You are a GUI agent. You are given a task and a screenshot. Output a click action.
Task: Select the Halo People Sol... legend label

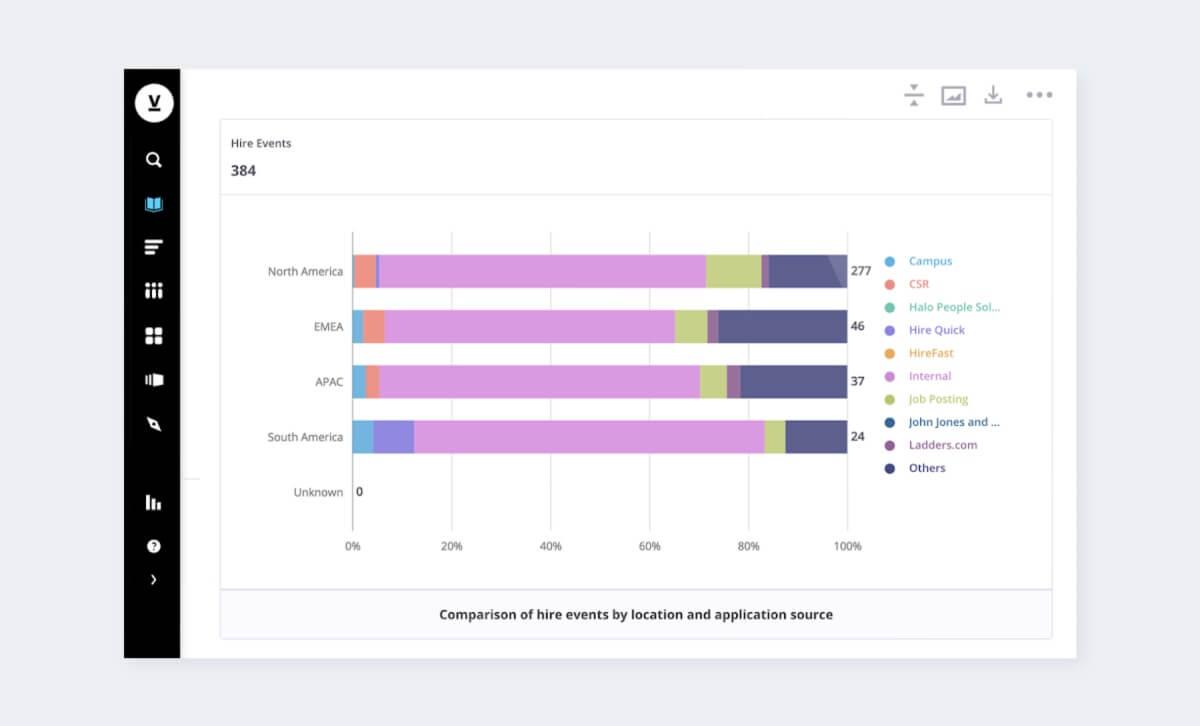coord(954,307)
